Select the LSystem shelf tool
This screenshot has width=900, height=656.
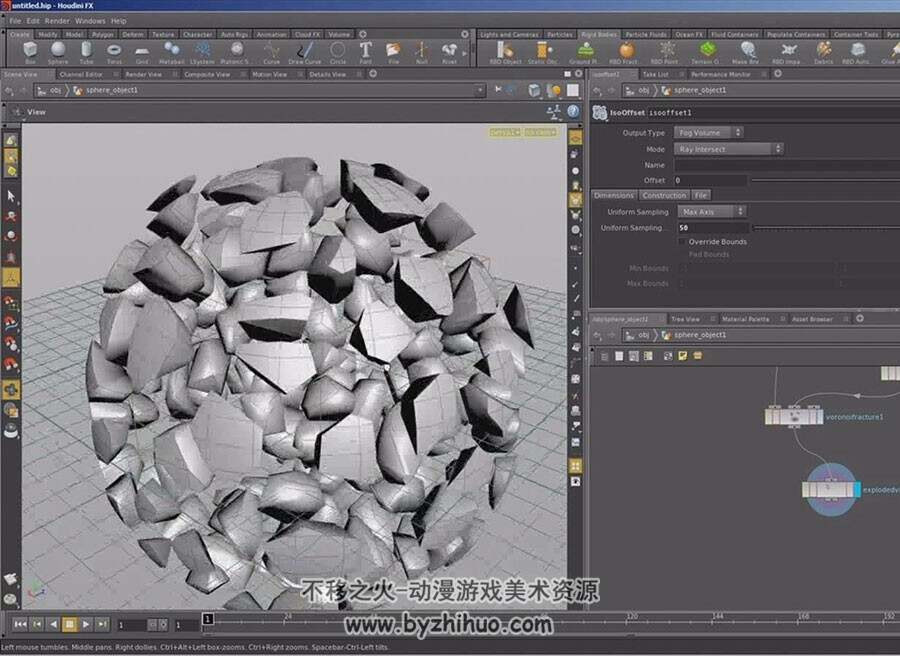[x=202, y=52]
